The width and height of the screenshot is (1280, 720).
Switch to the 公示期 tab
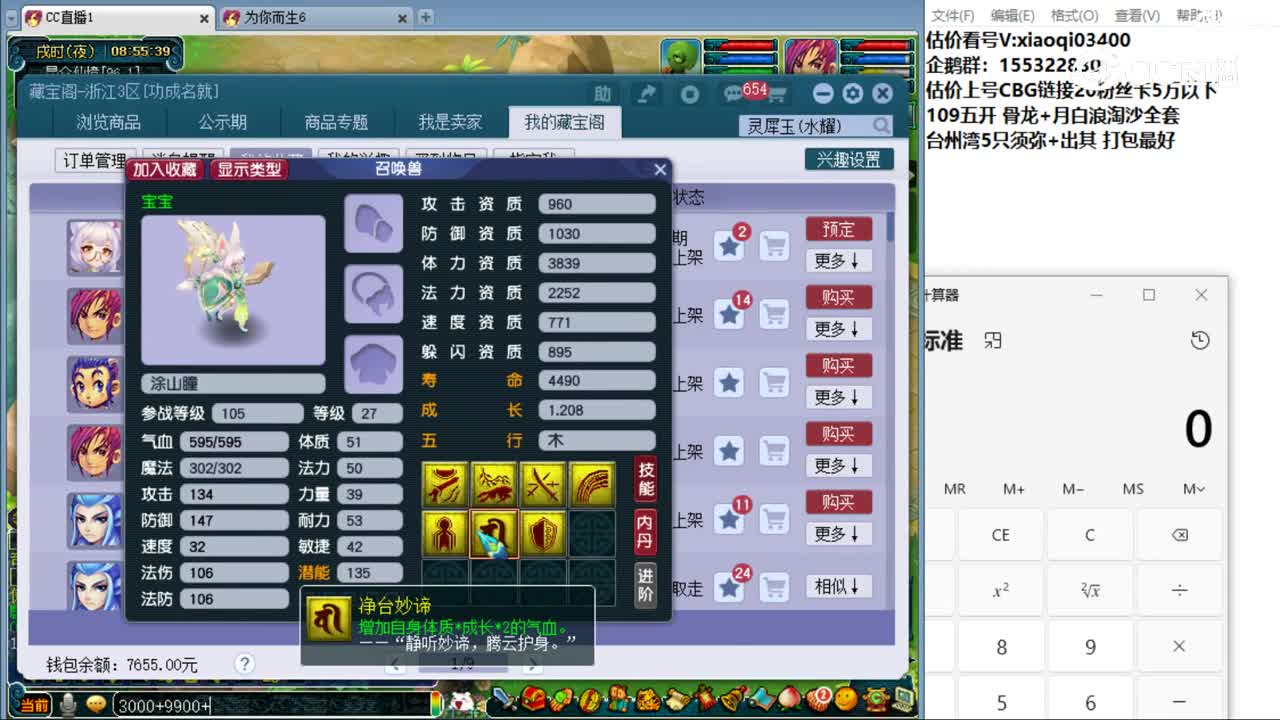222,123
